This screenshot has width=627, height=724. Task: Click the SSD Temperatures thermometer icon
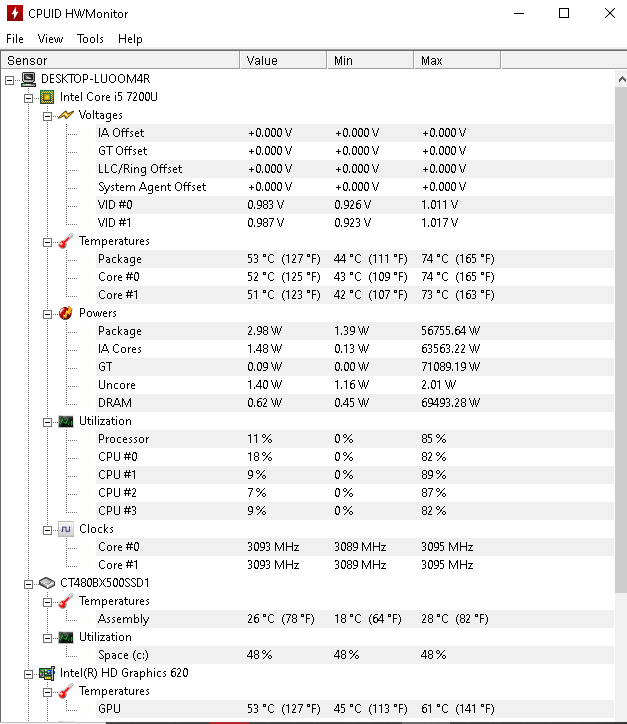(66, 601)
